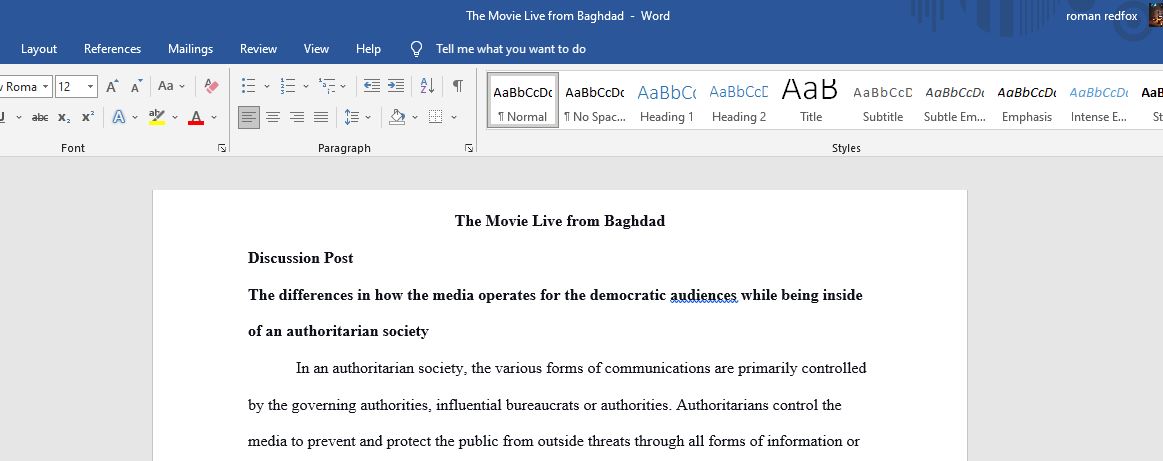Align text to the right

(297, 117)
